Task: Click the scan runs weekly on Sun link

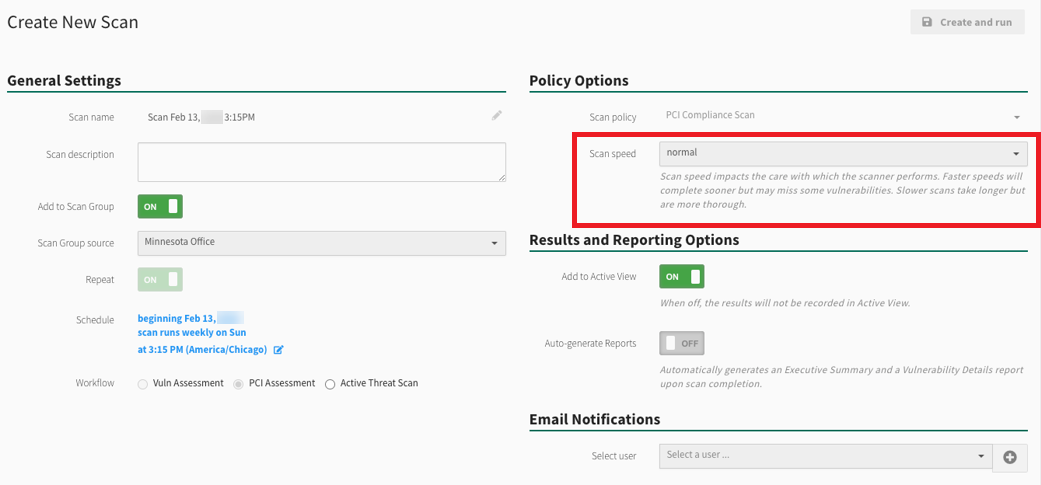Action: [x=191, y=333]
